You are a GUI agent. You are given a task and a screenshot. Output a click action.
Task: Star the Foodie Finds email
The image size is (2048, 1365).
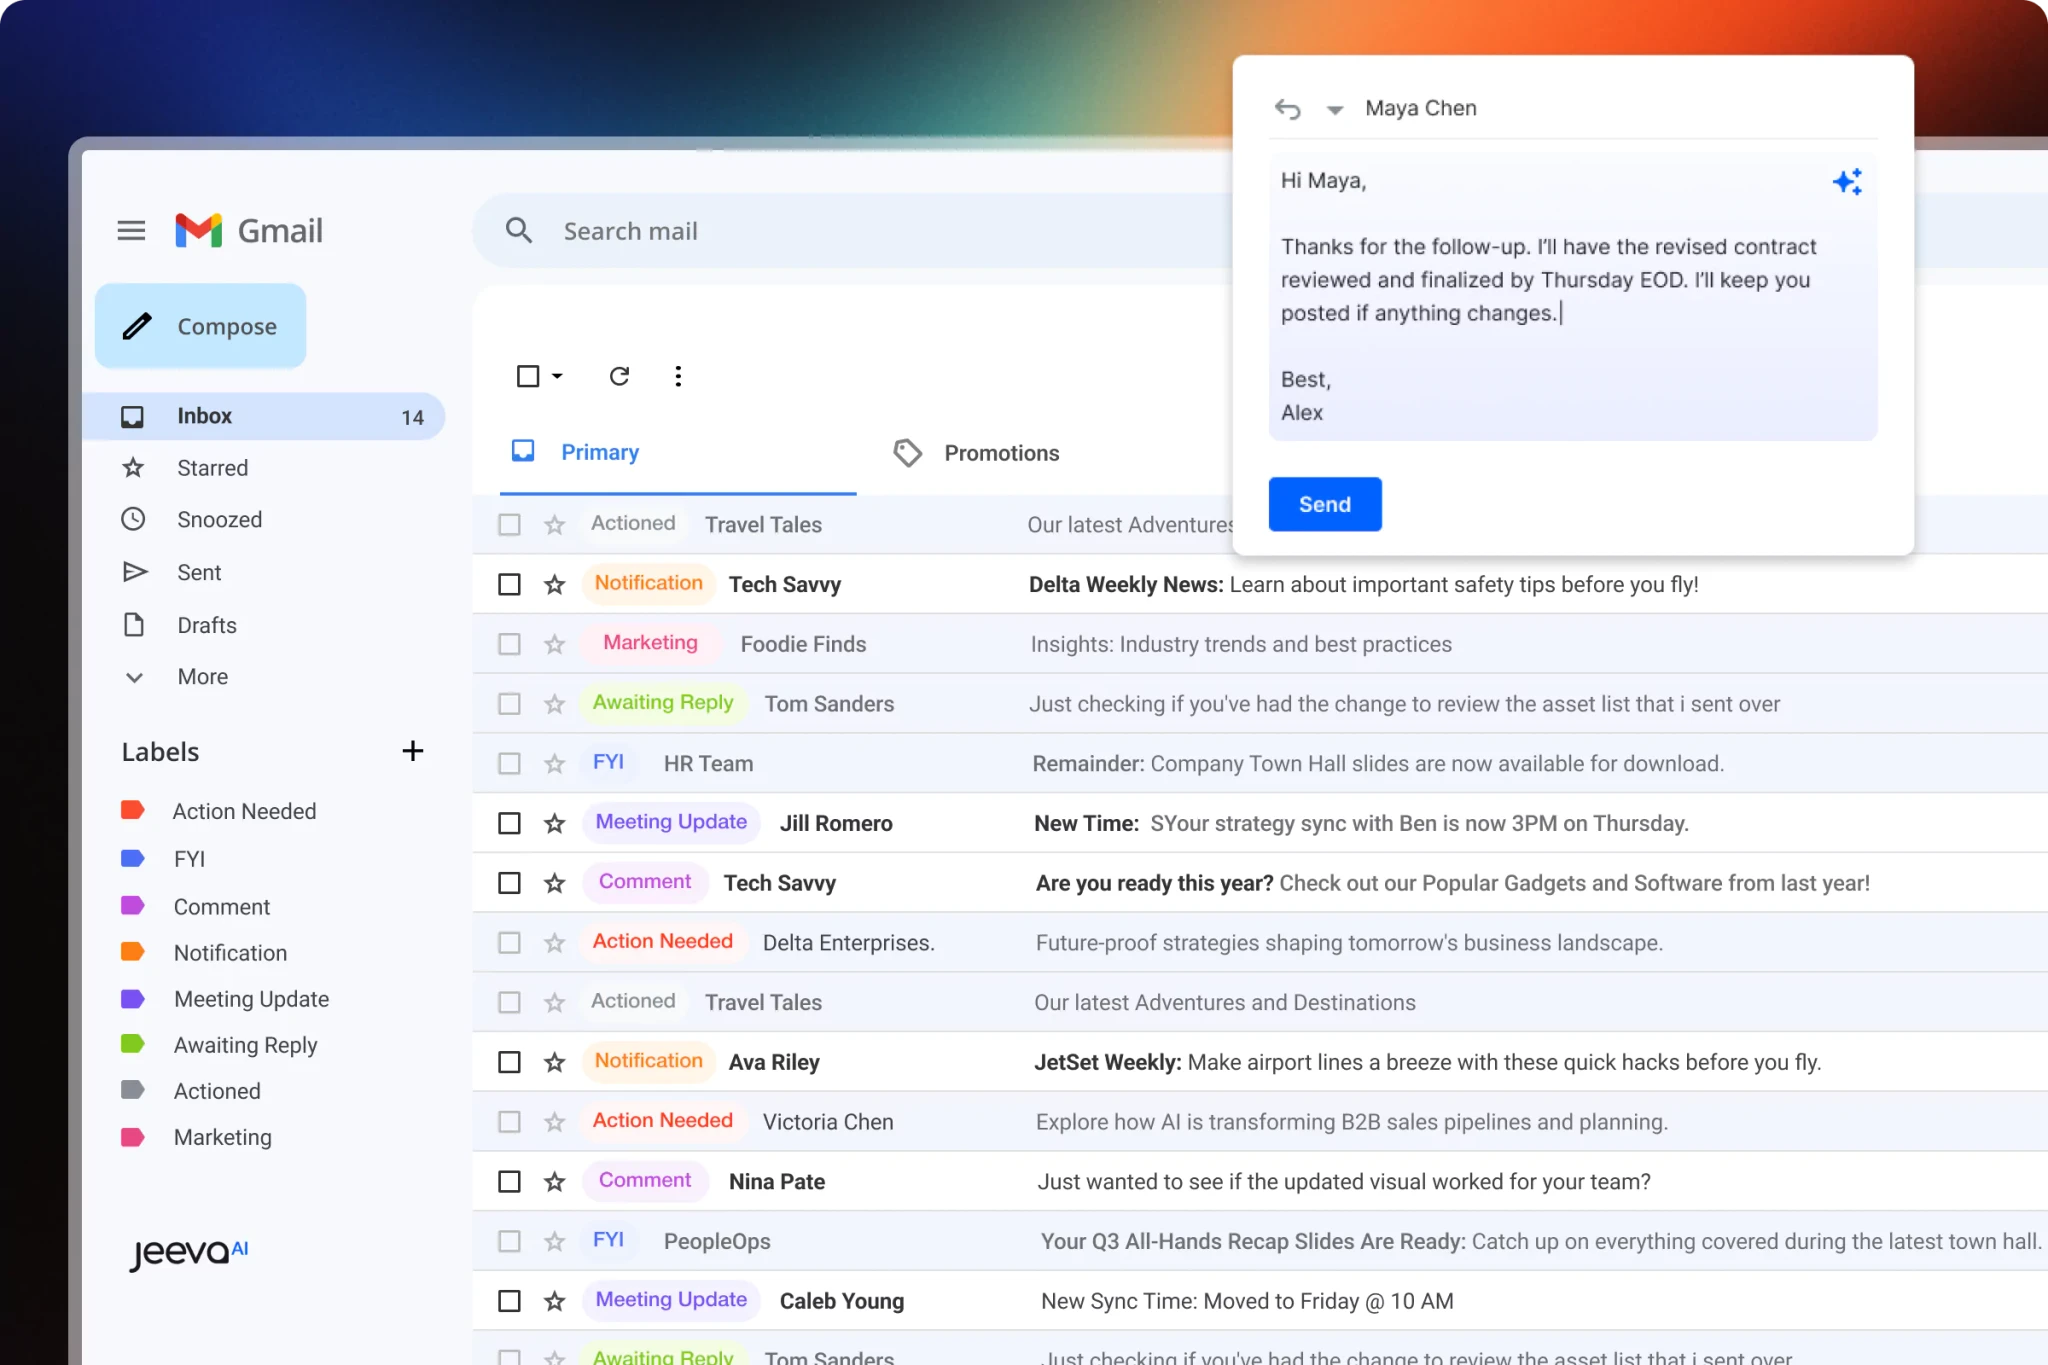pos(555,644)
